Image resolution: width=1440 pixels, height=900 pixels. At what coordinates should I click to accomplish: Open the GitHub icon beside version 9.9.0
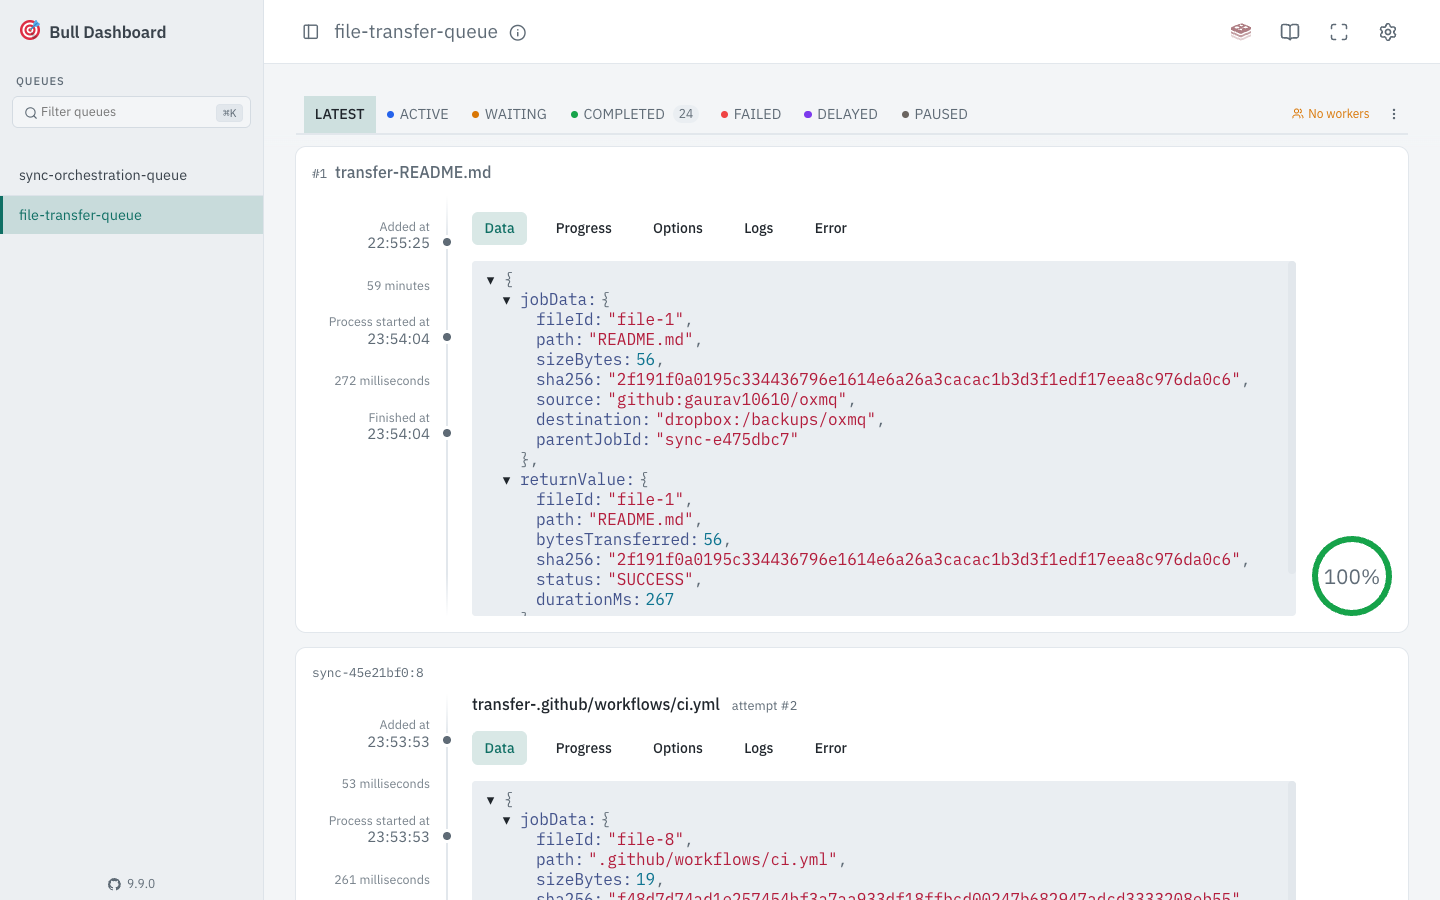click(114, 884)
